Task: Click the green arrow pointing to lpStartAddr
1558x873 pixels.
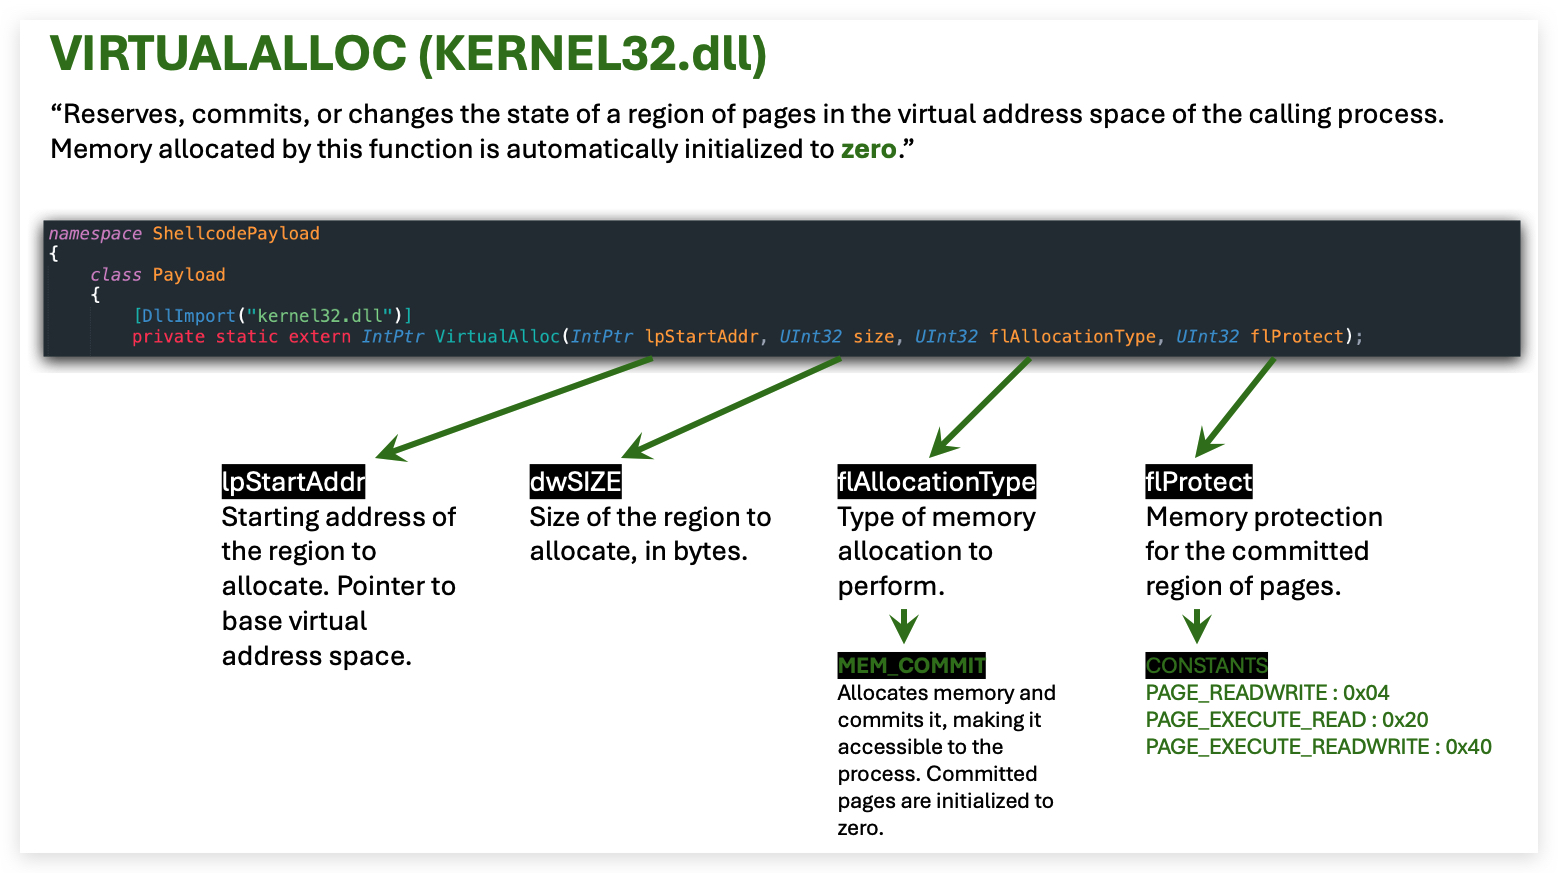Action: (514, 409)
